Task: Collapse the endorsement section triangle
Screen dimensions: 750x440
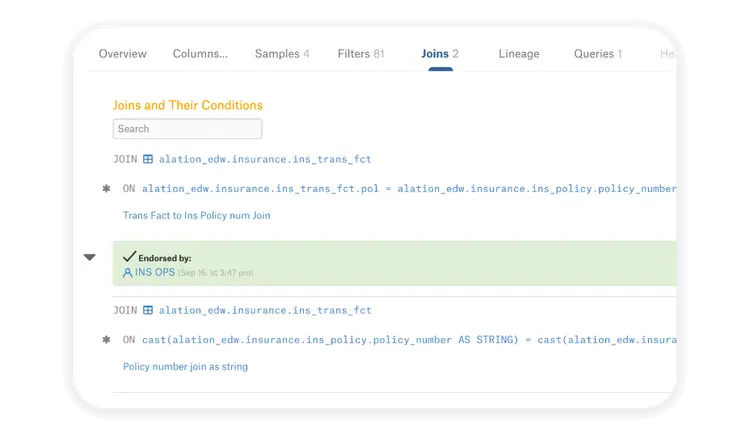Action: point(89,257)
